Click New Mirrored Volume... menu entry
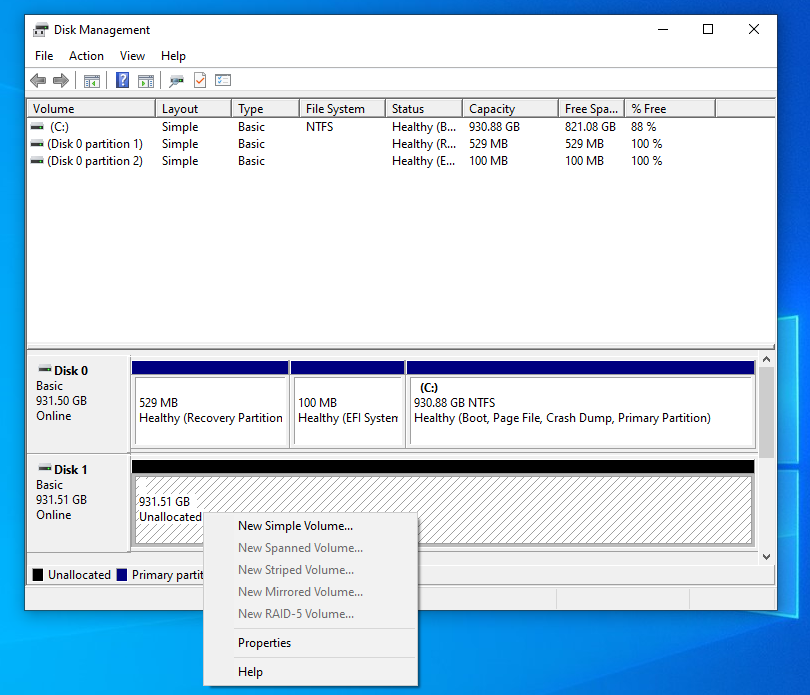The height and width of the screenshot is (695, 810). click(310, 592)
